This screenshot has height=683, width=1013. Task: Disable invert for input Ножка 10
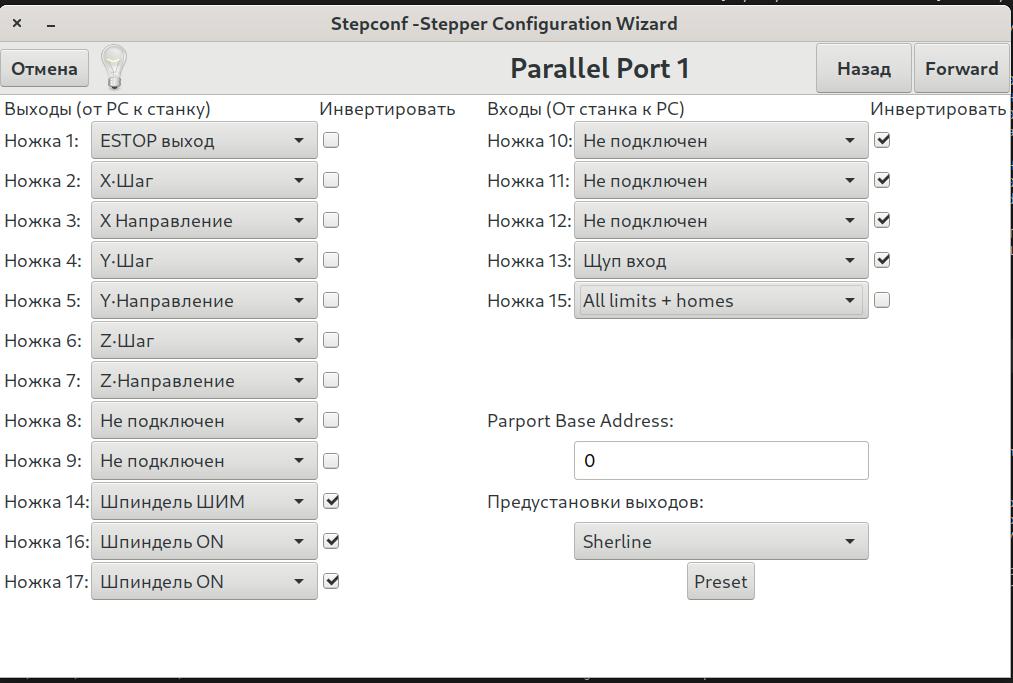(x=882, y=140)
